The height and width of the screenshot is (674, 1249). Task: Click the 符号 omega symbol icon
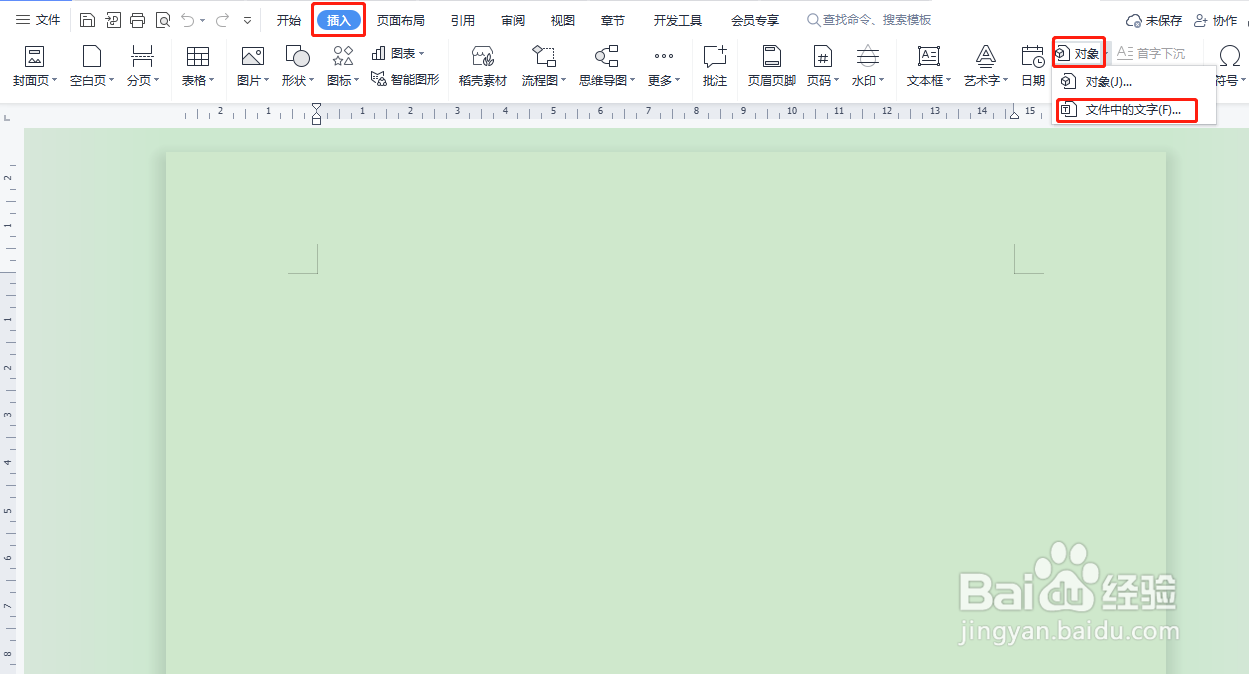point(1230,56)
